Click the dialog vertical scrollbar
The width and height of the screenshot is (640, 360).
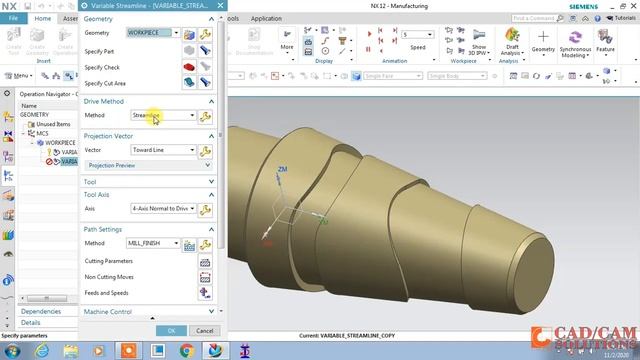(x=221, y=135)
